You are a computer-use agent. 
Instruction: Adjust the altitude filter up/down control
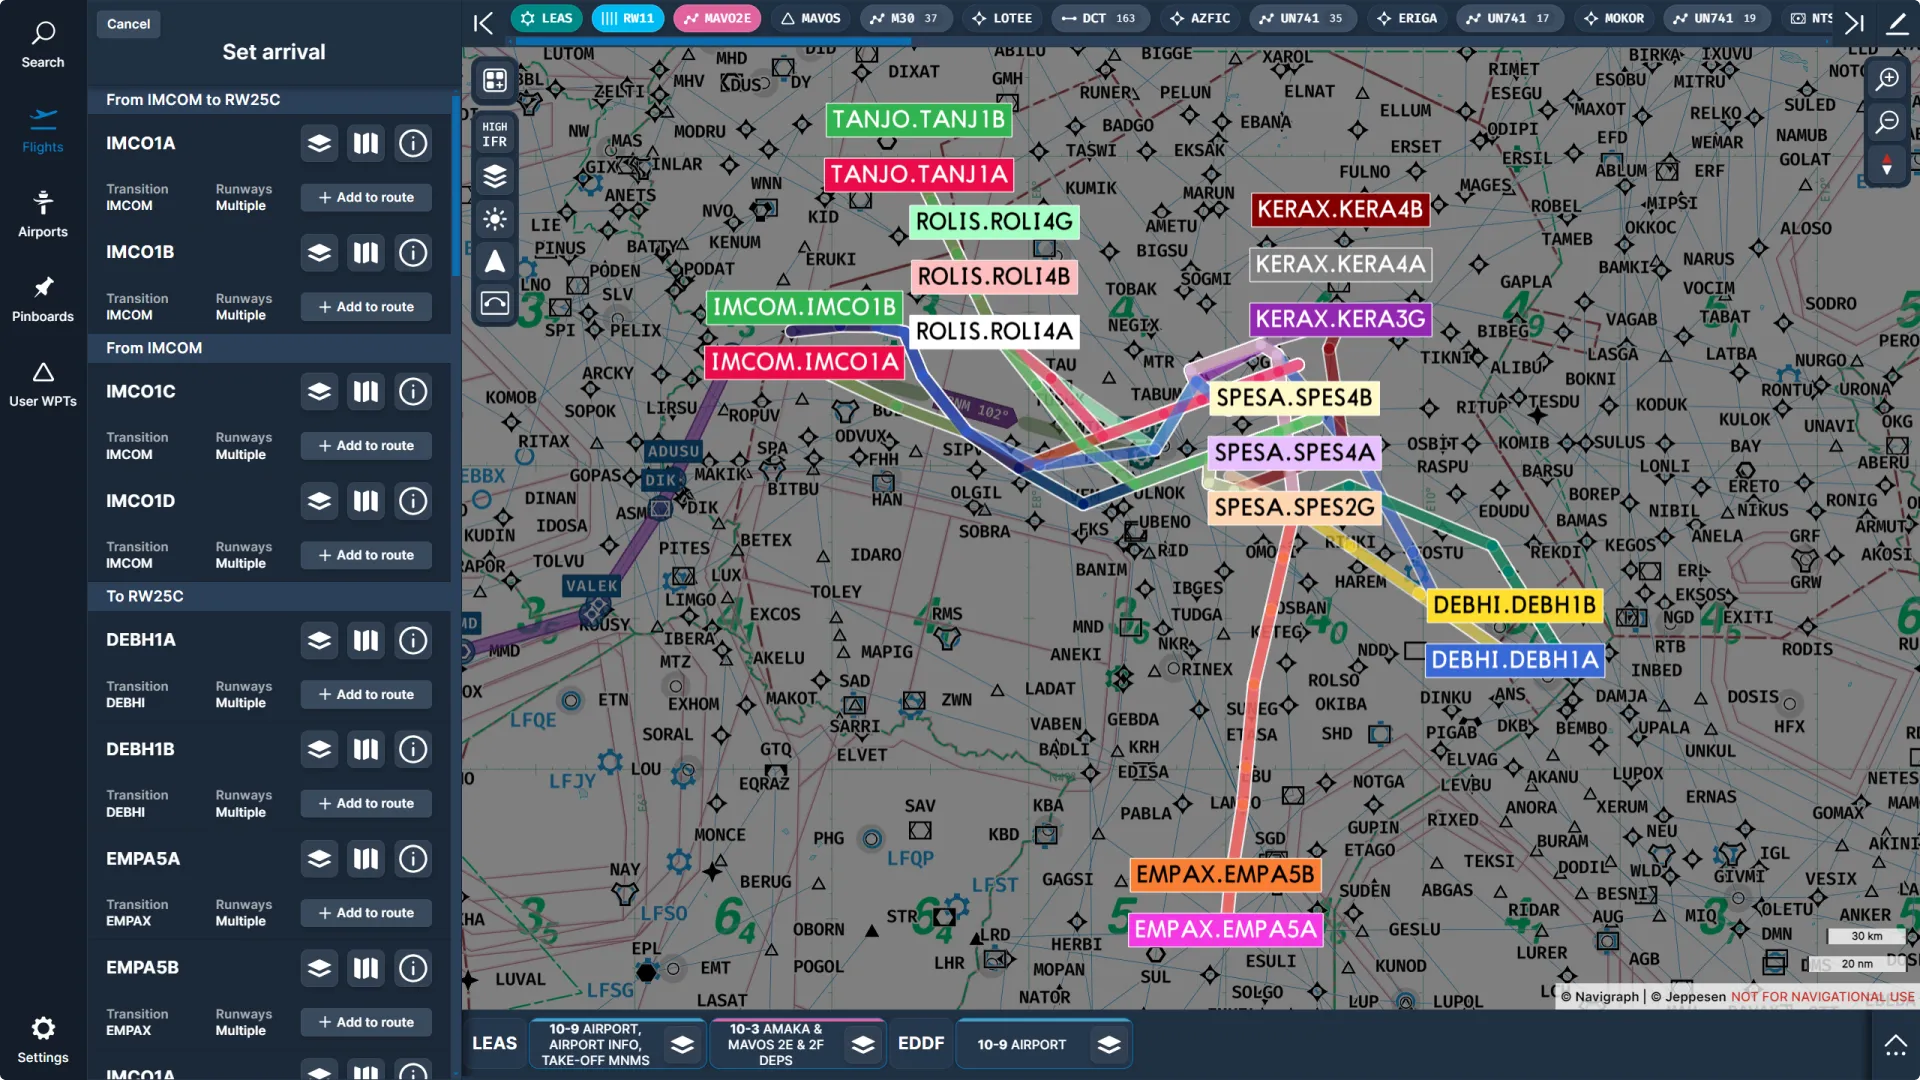[x=1888, y=166]
